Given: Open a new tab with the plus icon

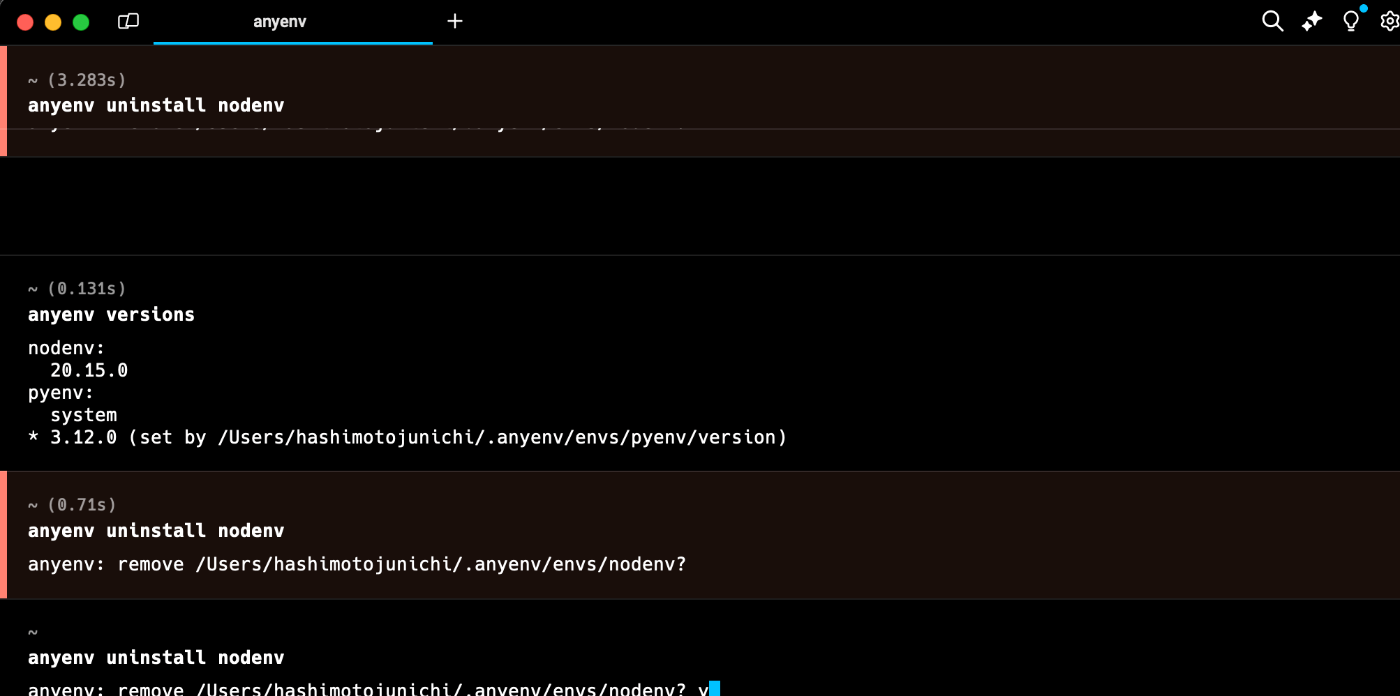Looking at the screenshot, I should (x=455, y=21).
